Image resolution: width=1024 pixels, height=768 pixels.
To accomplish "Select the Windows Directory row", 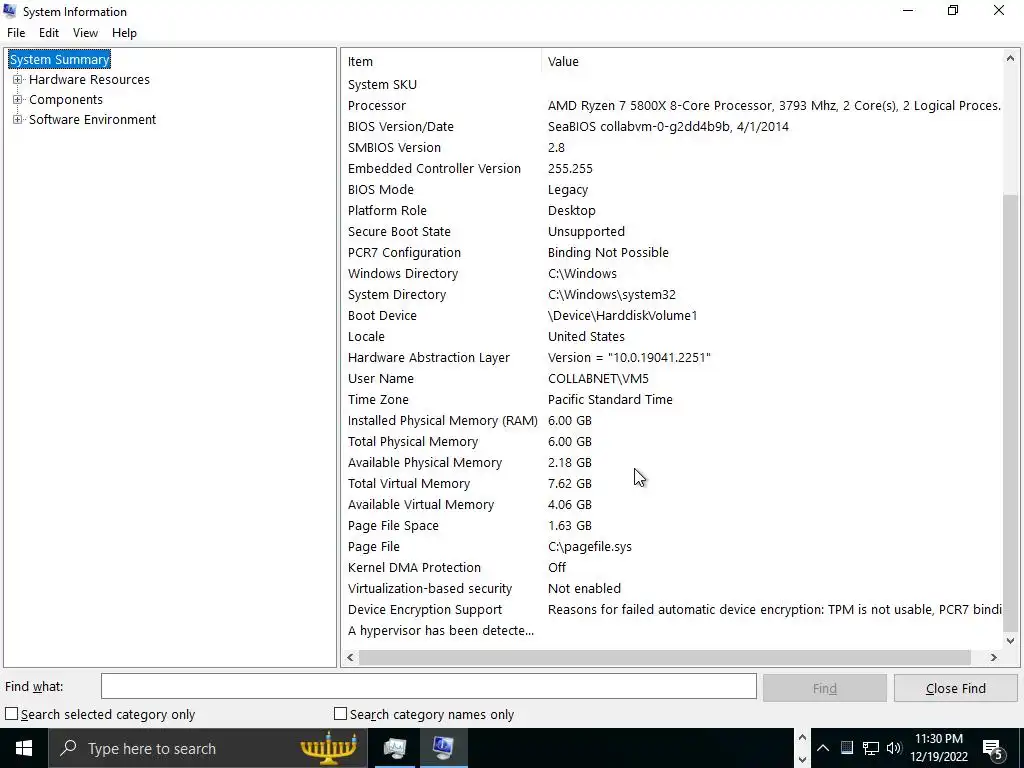I will tap(672, 274).
